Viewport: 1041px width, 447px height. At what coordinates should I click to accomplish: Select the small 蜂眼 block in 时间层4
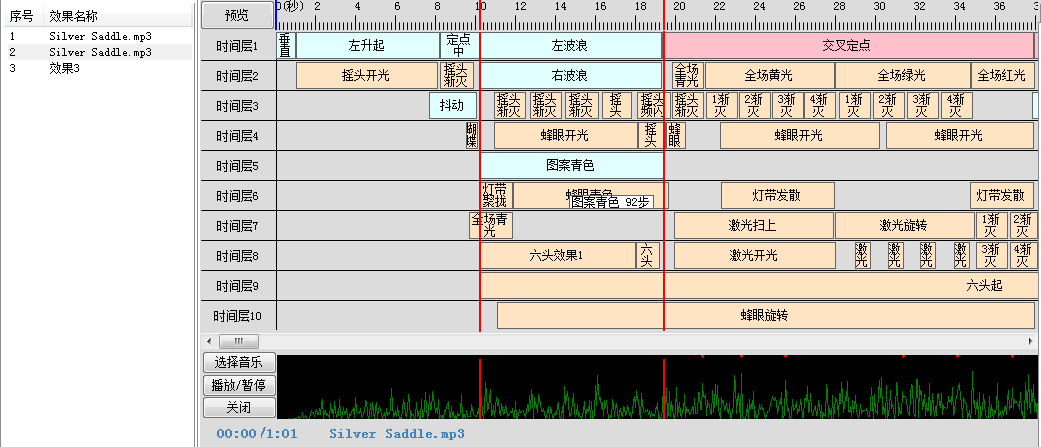click(675, 135)
